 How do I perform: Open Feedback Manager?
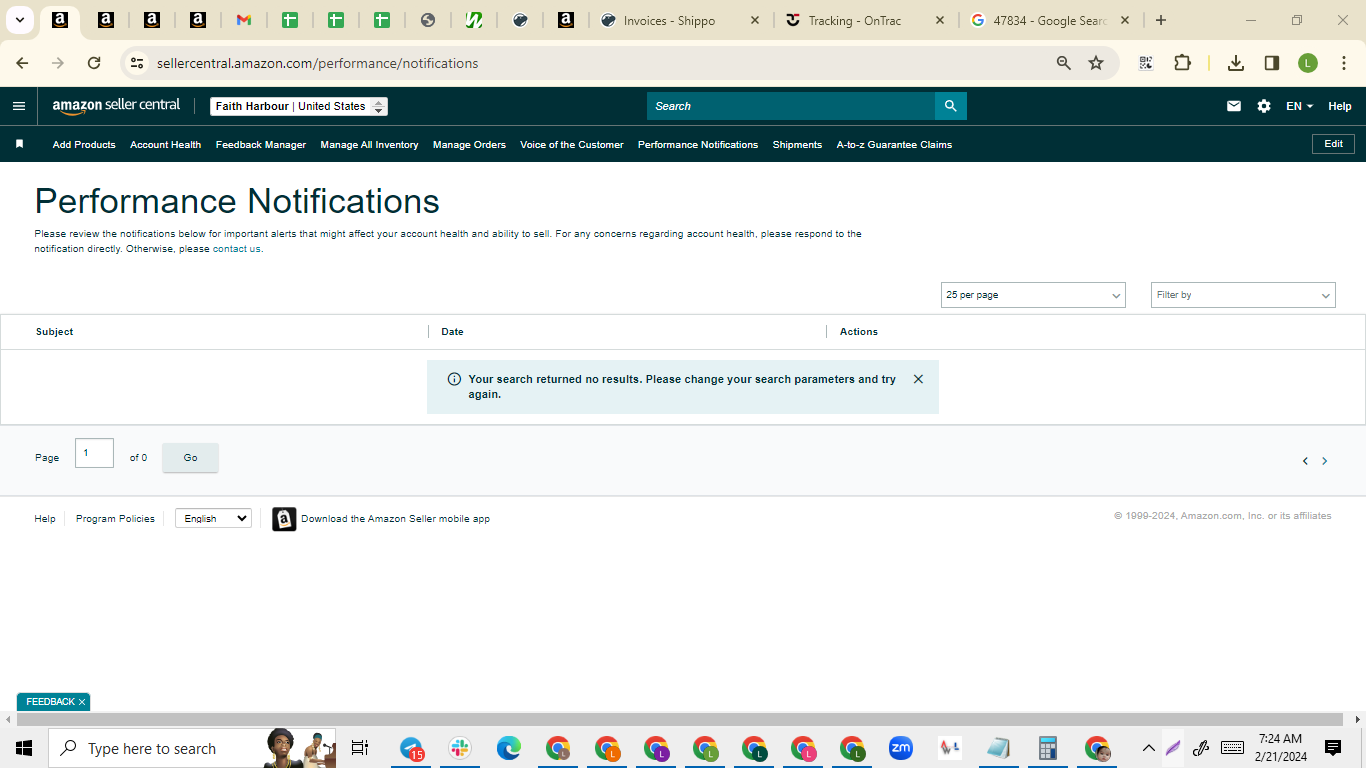click(x=261, y=144)
